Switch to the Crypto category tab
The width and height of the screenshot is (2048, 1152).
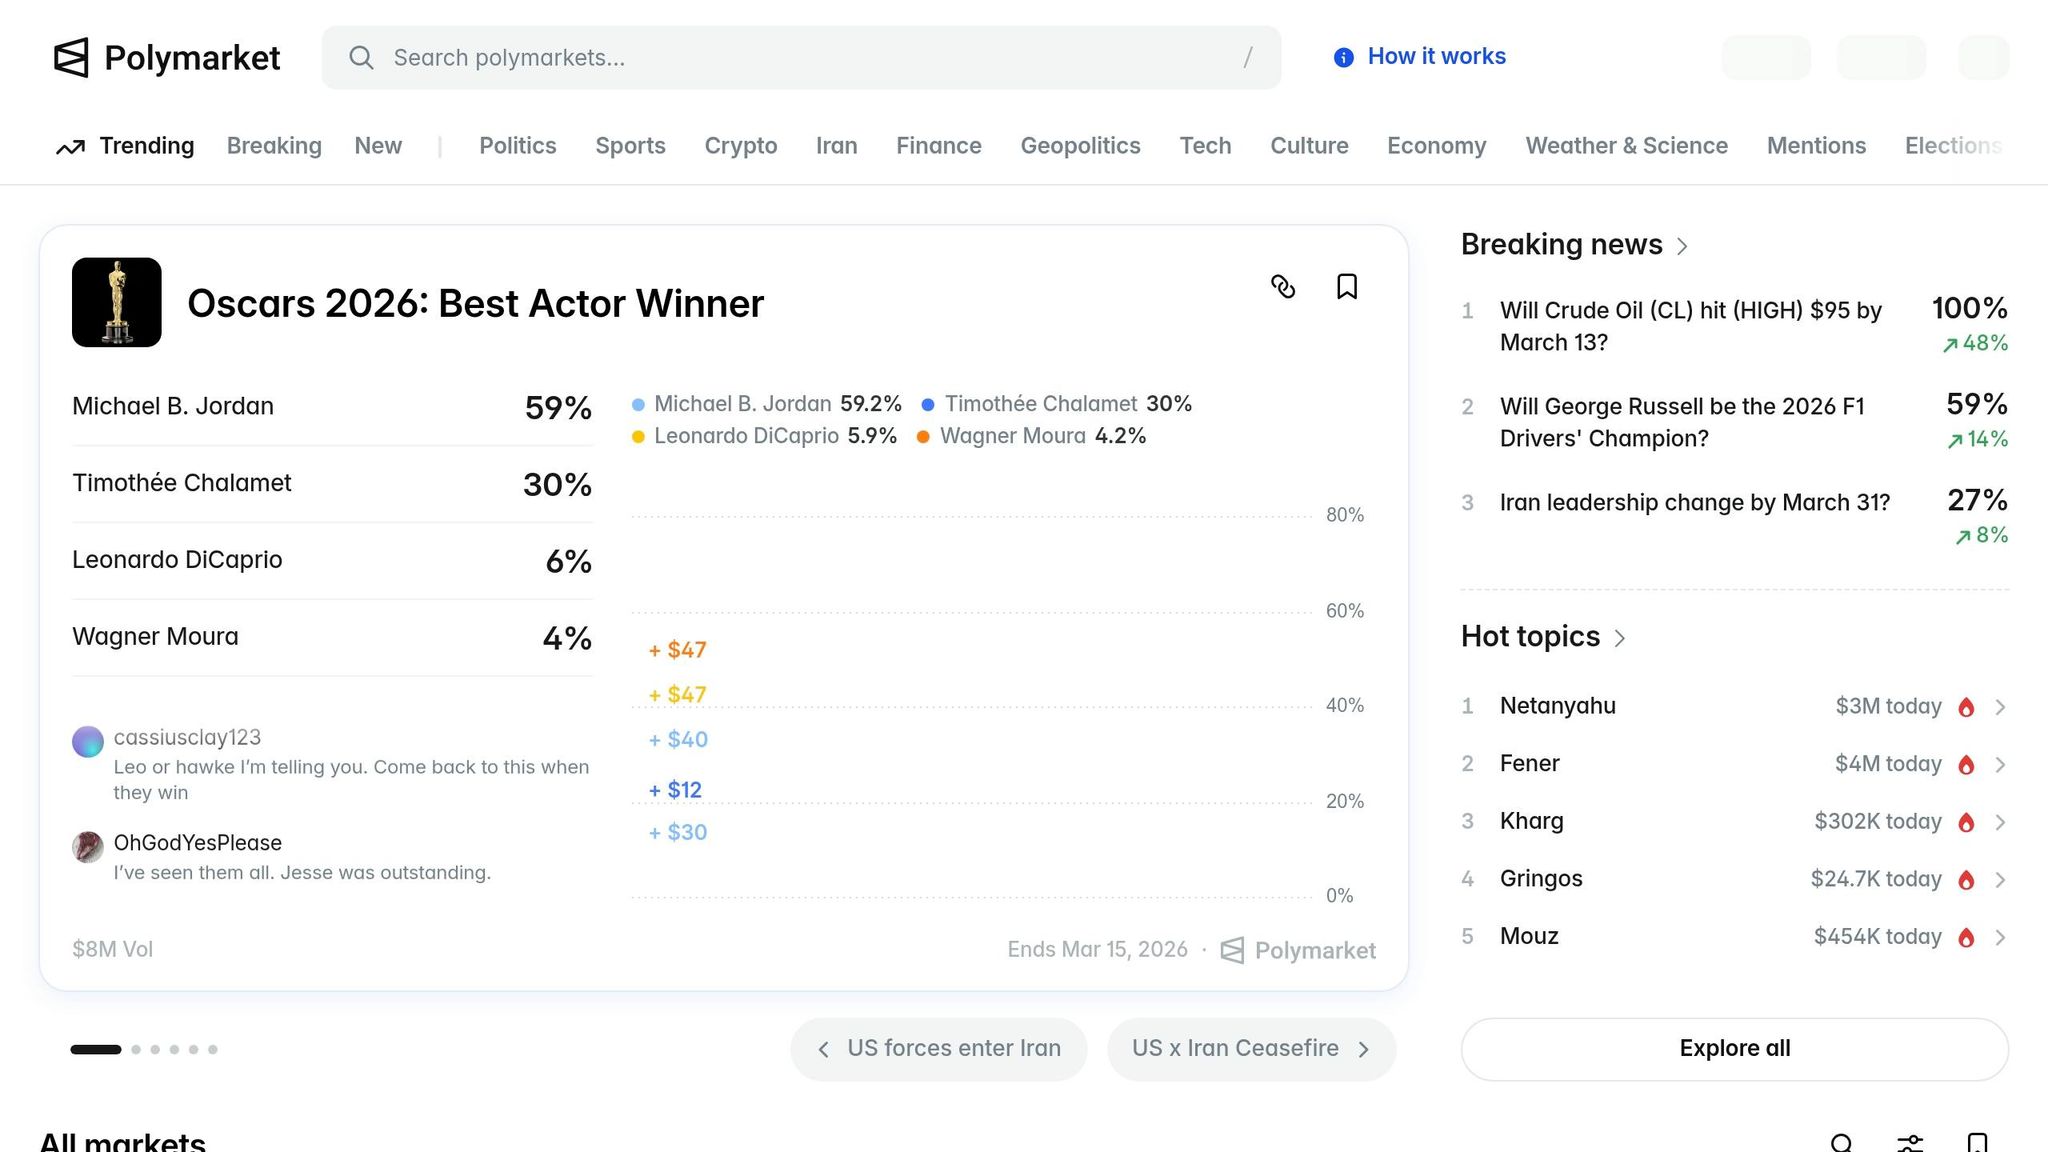740,146
